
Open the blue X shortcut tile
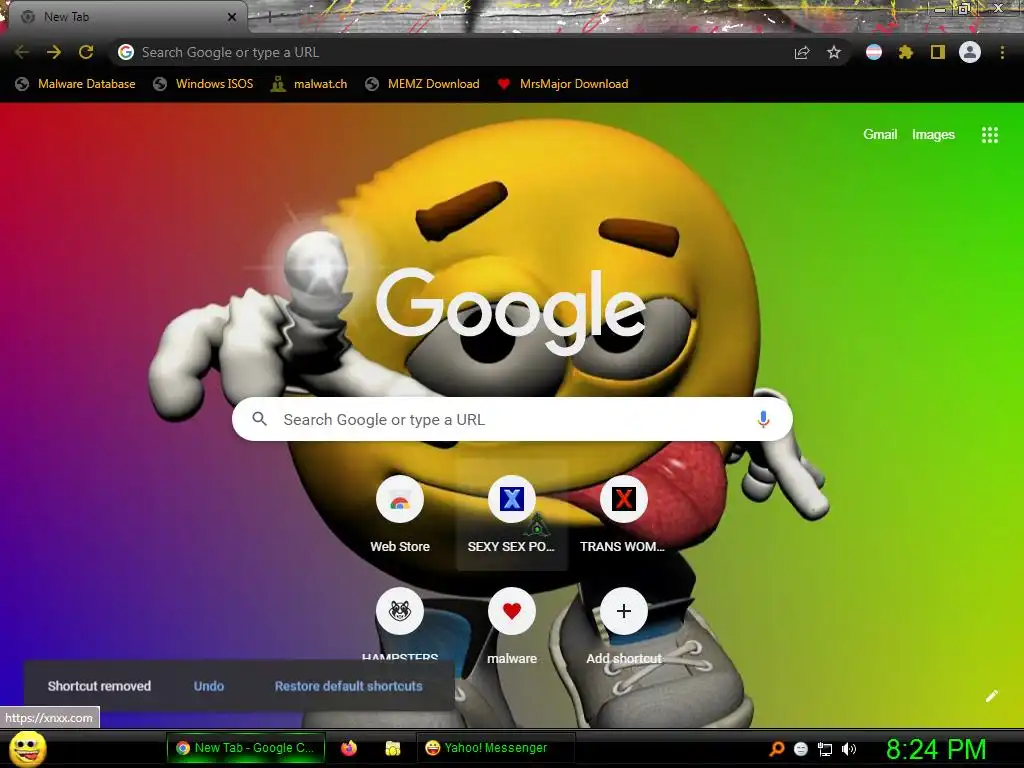coord(512,515)
